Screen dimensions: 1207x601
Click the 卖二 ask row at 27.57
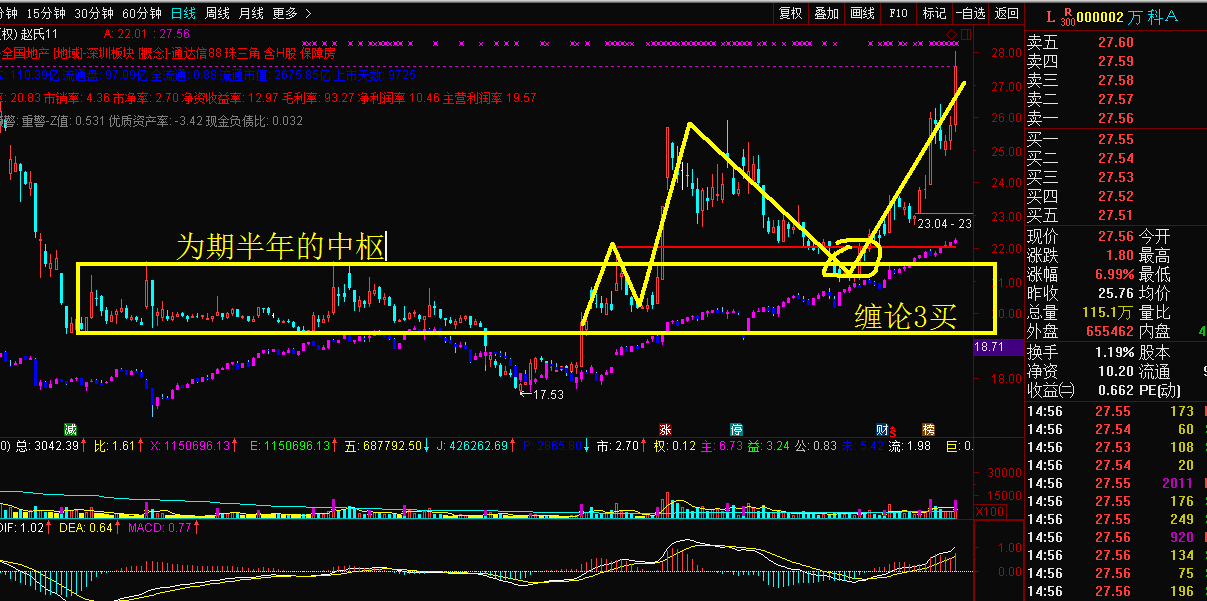[1117, 99]
